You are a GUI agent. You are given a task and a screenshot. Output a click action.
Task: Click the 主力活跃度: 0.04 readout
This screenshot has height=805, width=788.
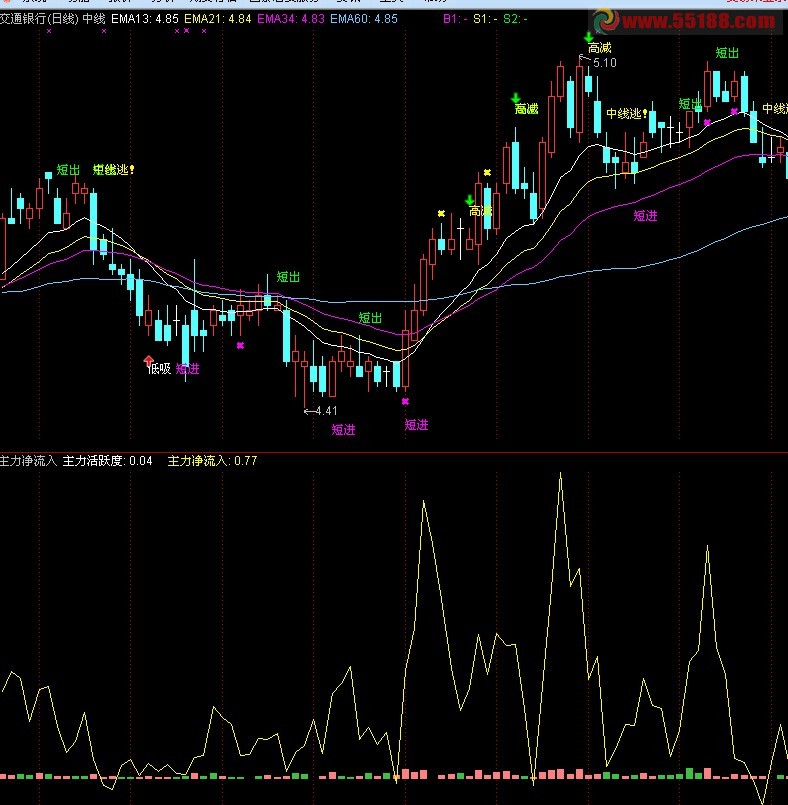[x=107, y=461]
